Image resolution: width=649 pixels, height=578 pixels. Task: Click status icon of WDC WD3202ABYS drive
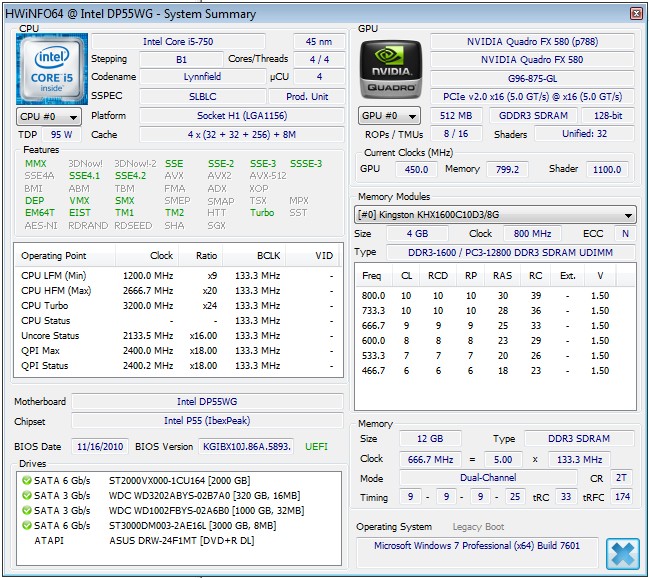tap(26, 495)
